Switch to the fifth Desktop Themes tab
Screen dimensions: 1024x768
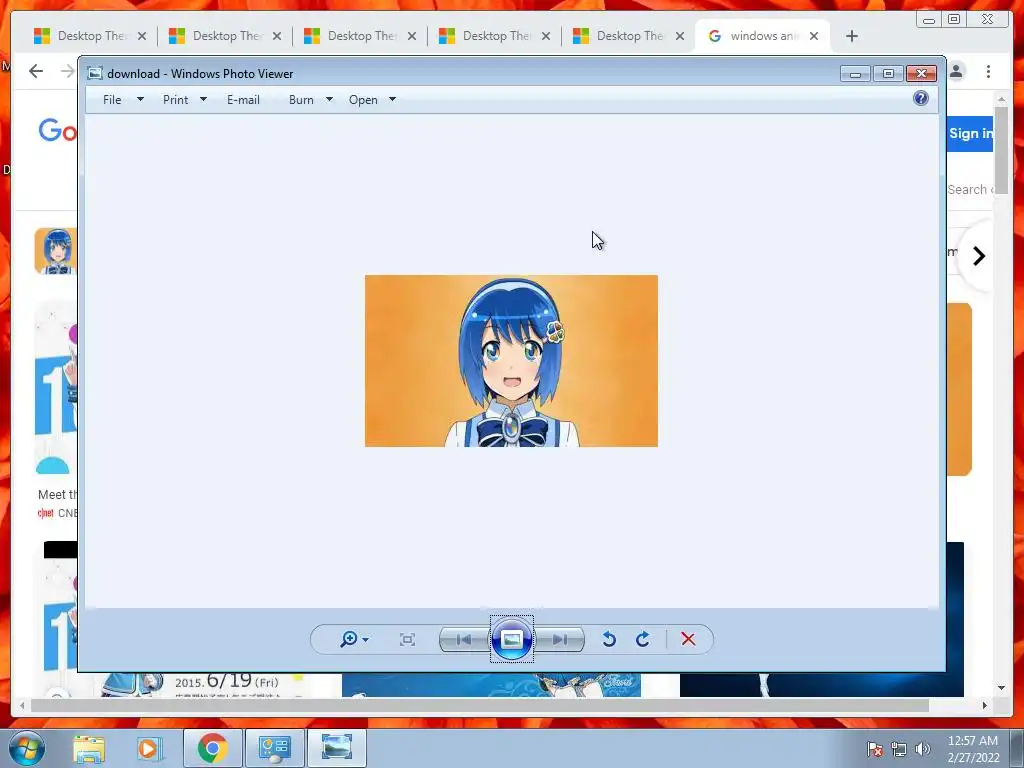coord(628,36)
